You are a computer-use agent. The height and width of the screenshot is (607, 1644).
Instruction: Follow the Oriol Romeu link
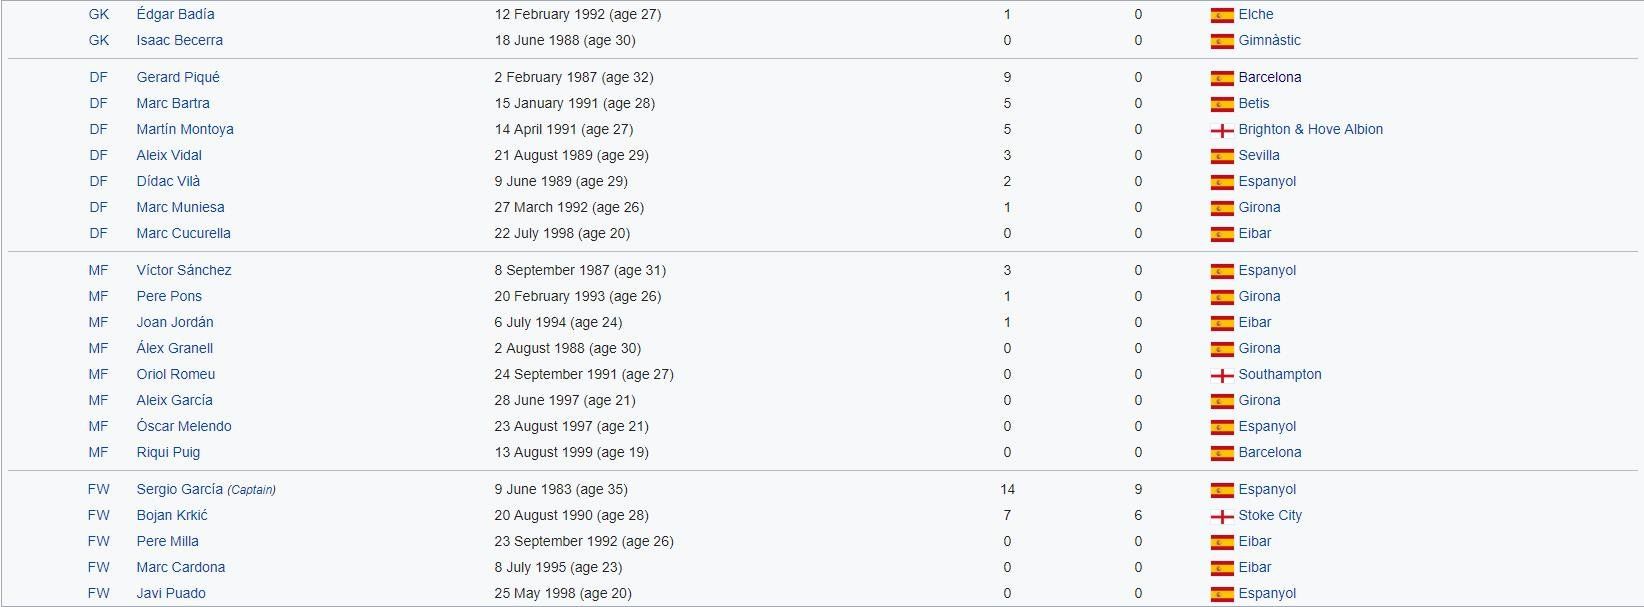point(176,374)
